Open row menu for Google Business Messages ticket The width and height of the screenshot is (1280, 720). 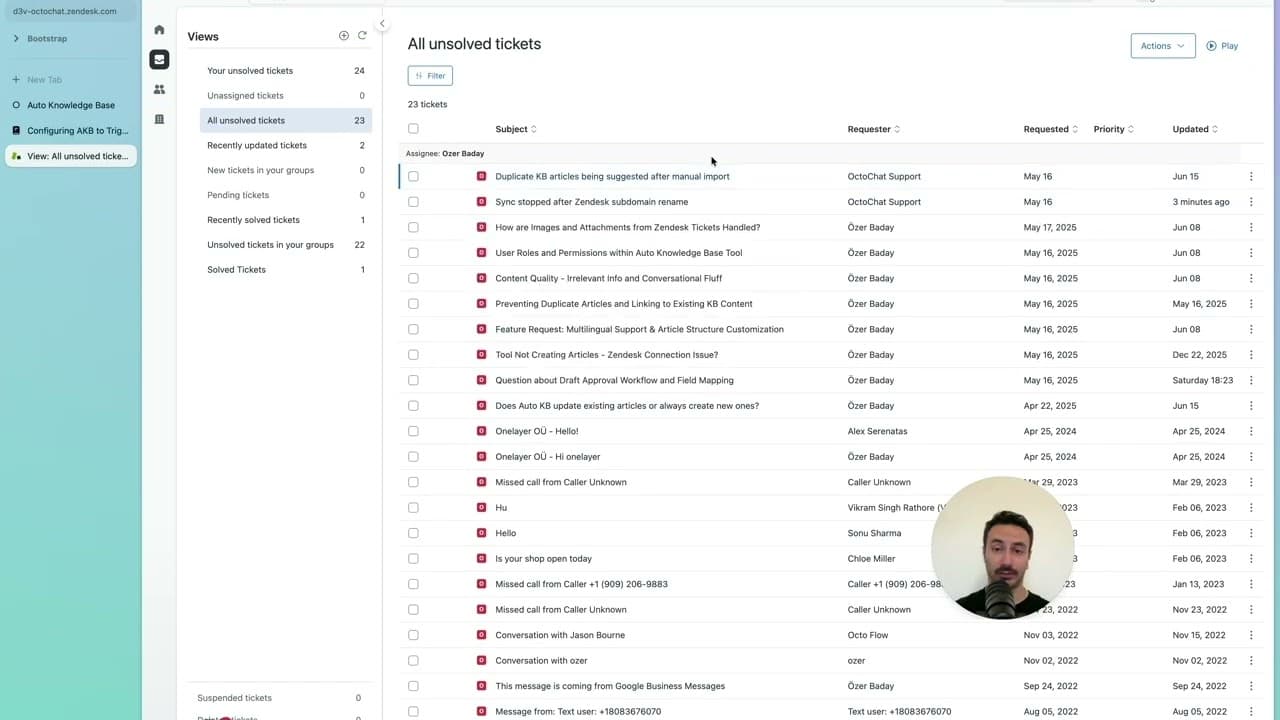(x=1251, y=686)
